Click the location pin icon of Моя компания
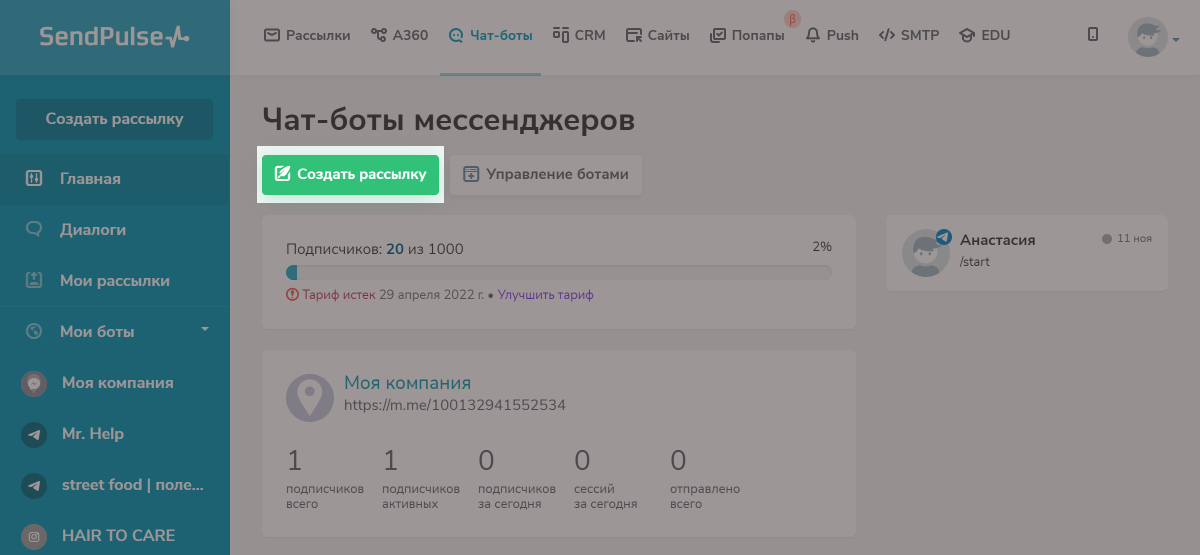This screenshot has height=555, width=1200. click(310, 398)
